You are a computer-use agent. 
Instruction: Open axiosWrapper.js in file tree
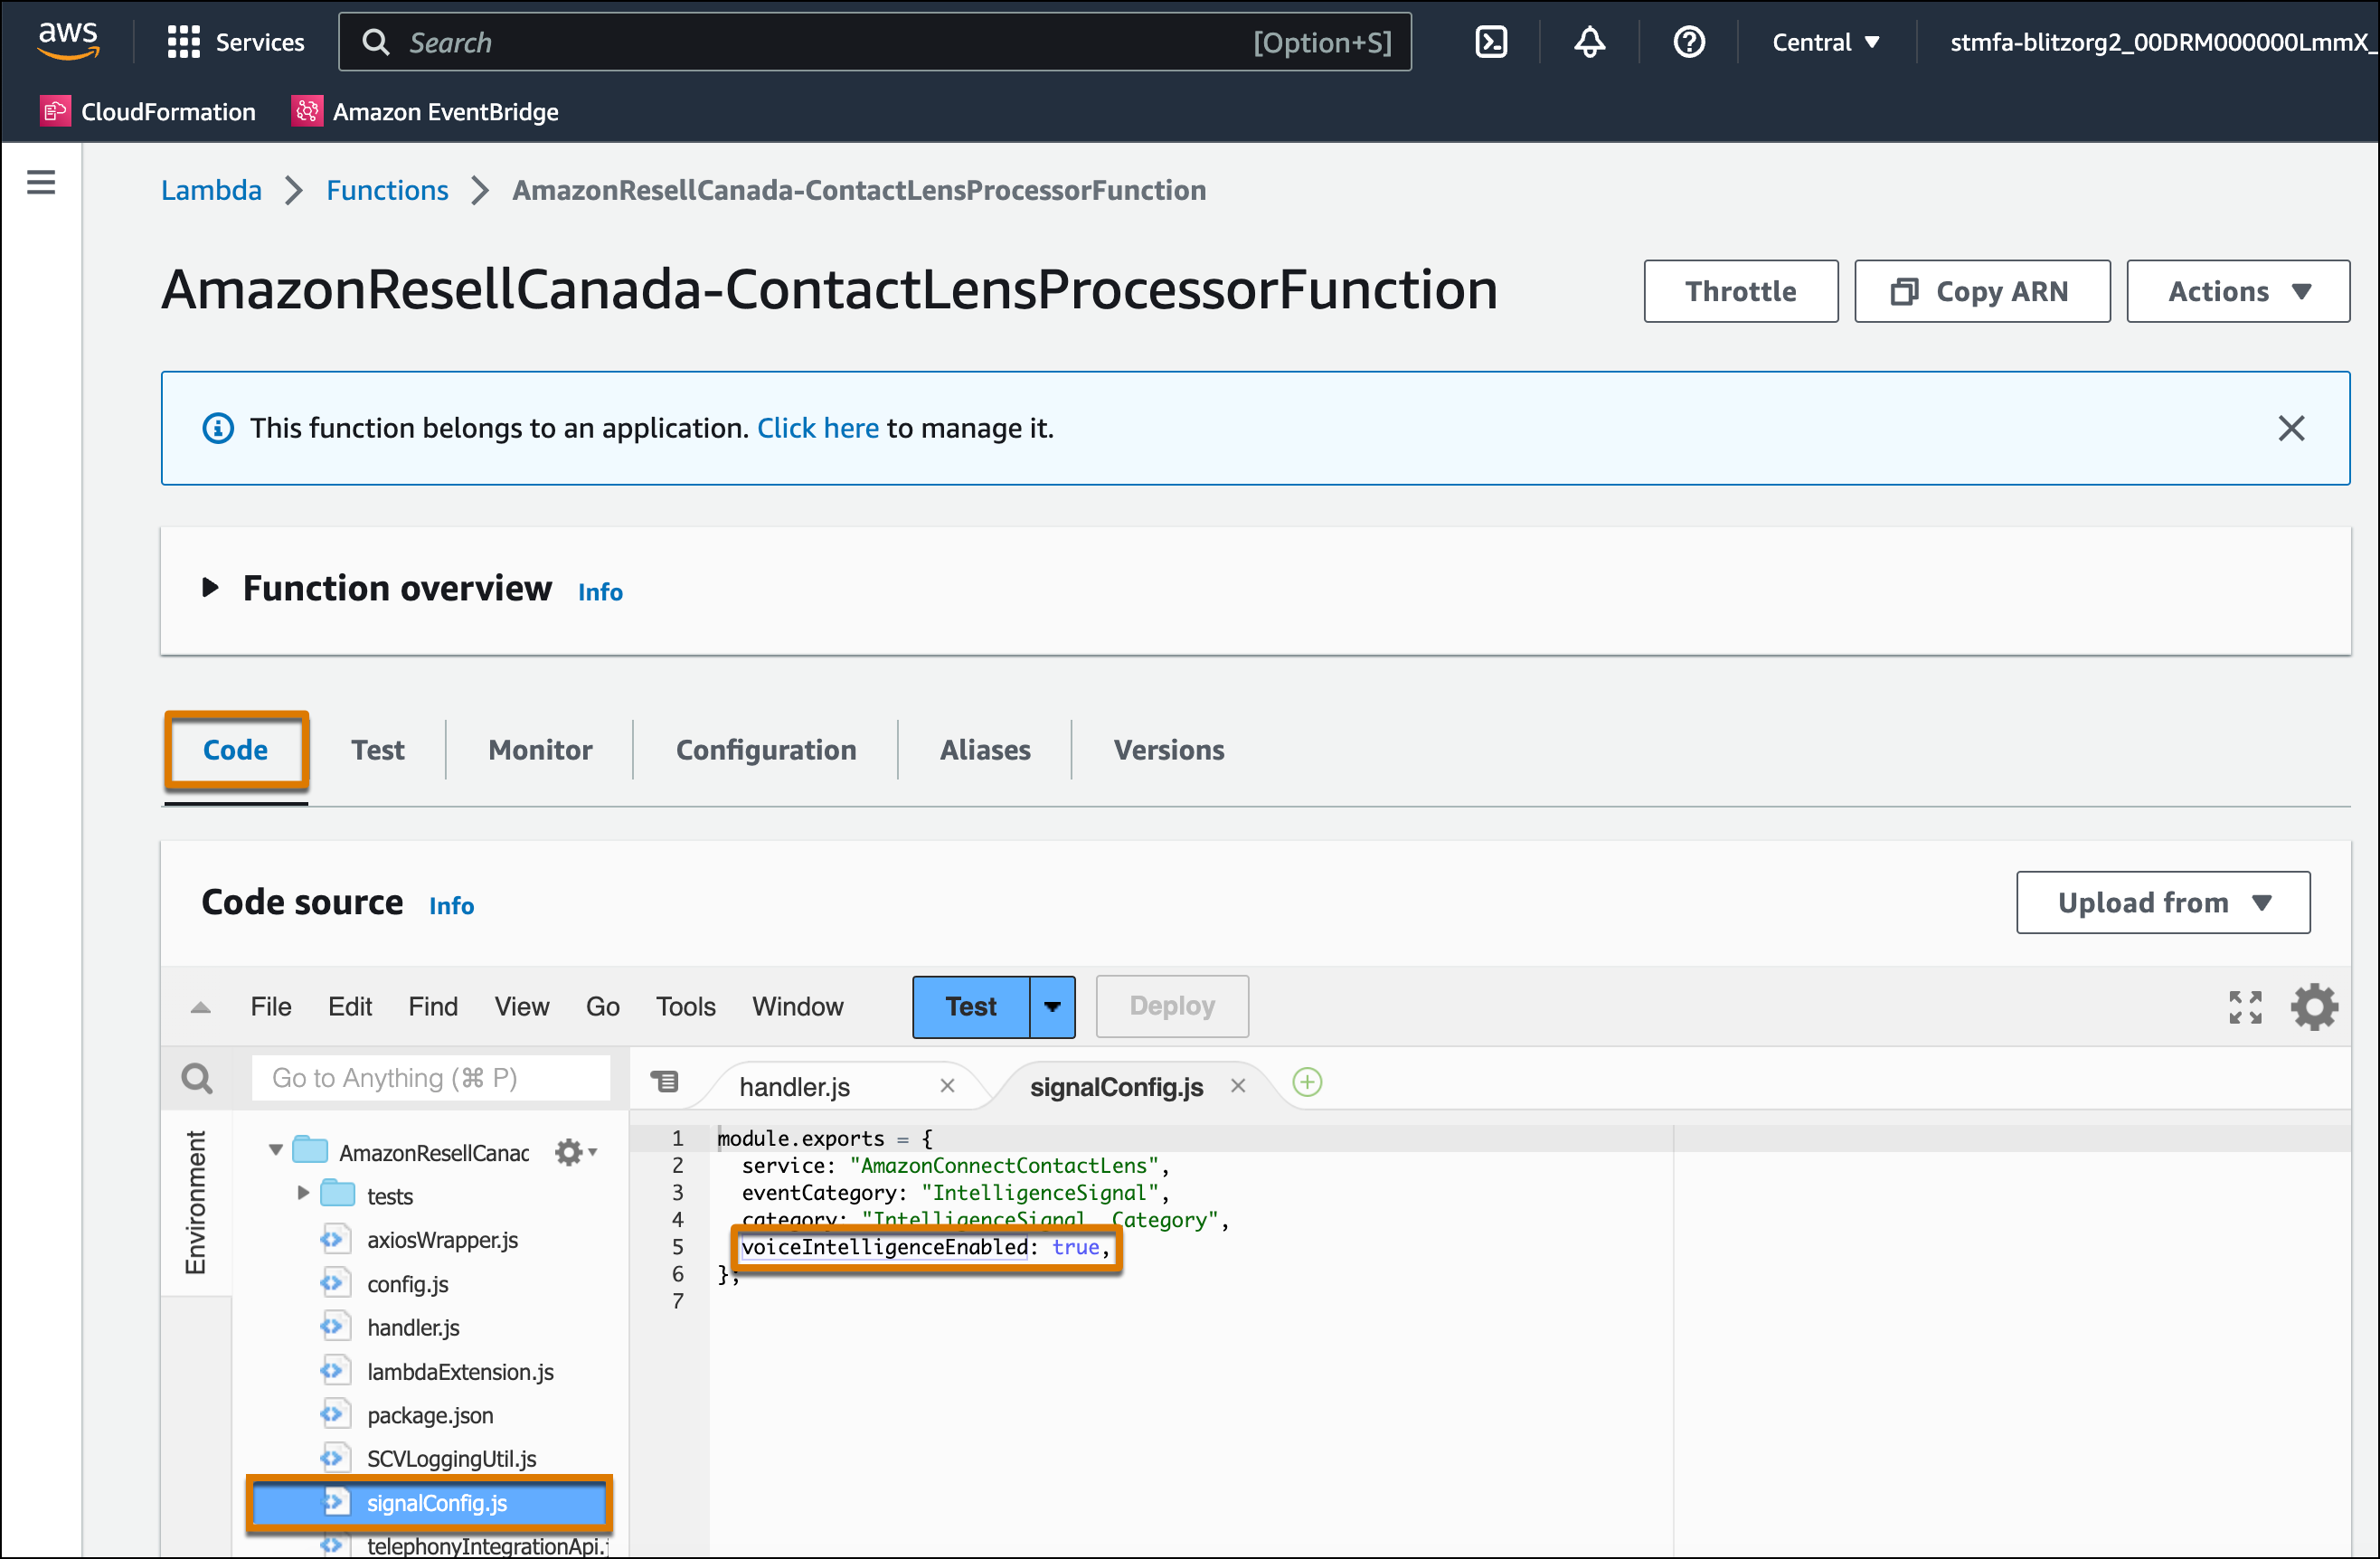(x=442, y=1240)
